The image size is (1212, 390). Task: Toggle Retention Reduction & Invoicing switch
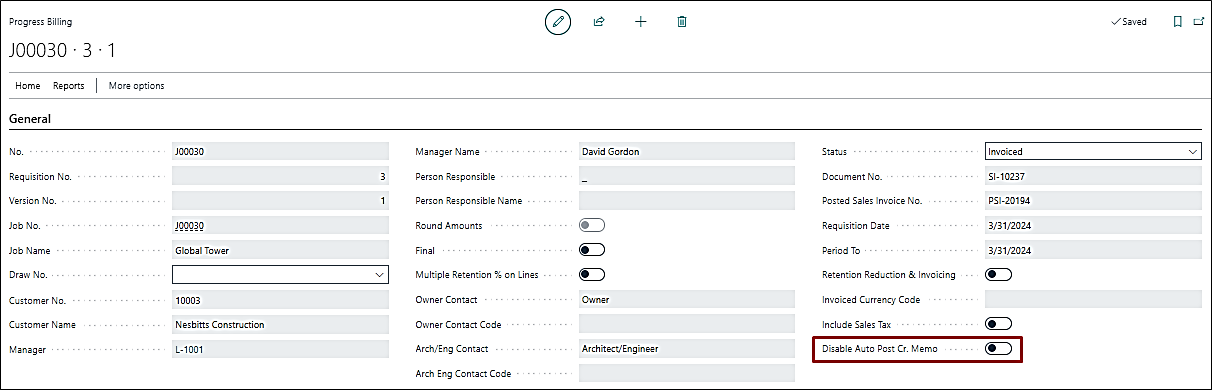click(999, 274)
